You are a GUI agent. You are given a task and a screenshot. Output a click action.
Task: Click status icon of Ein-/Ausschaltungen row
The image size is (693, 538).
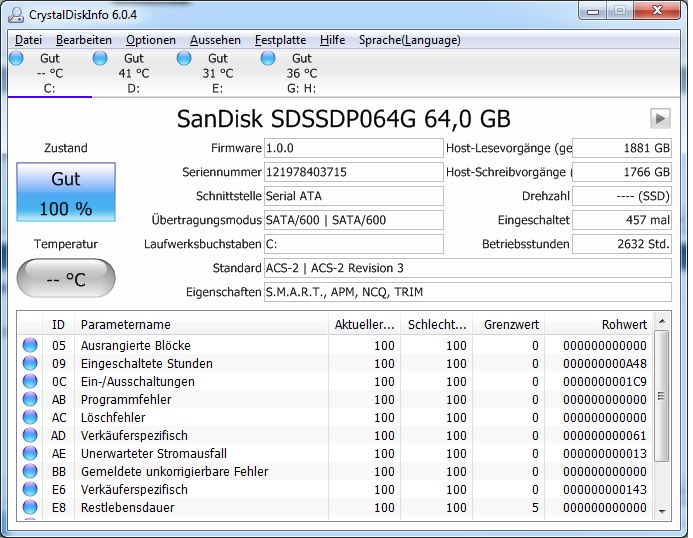[30, 381]
